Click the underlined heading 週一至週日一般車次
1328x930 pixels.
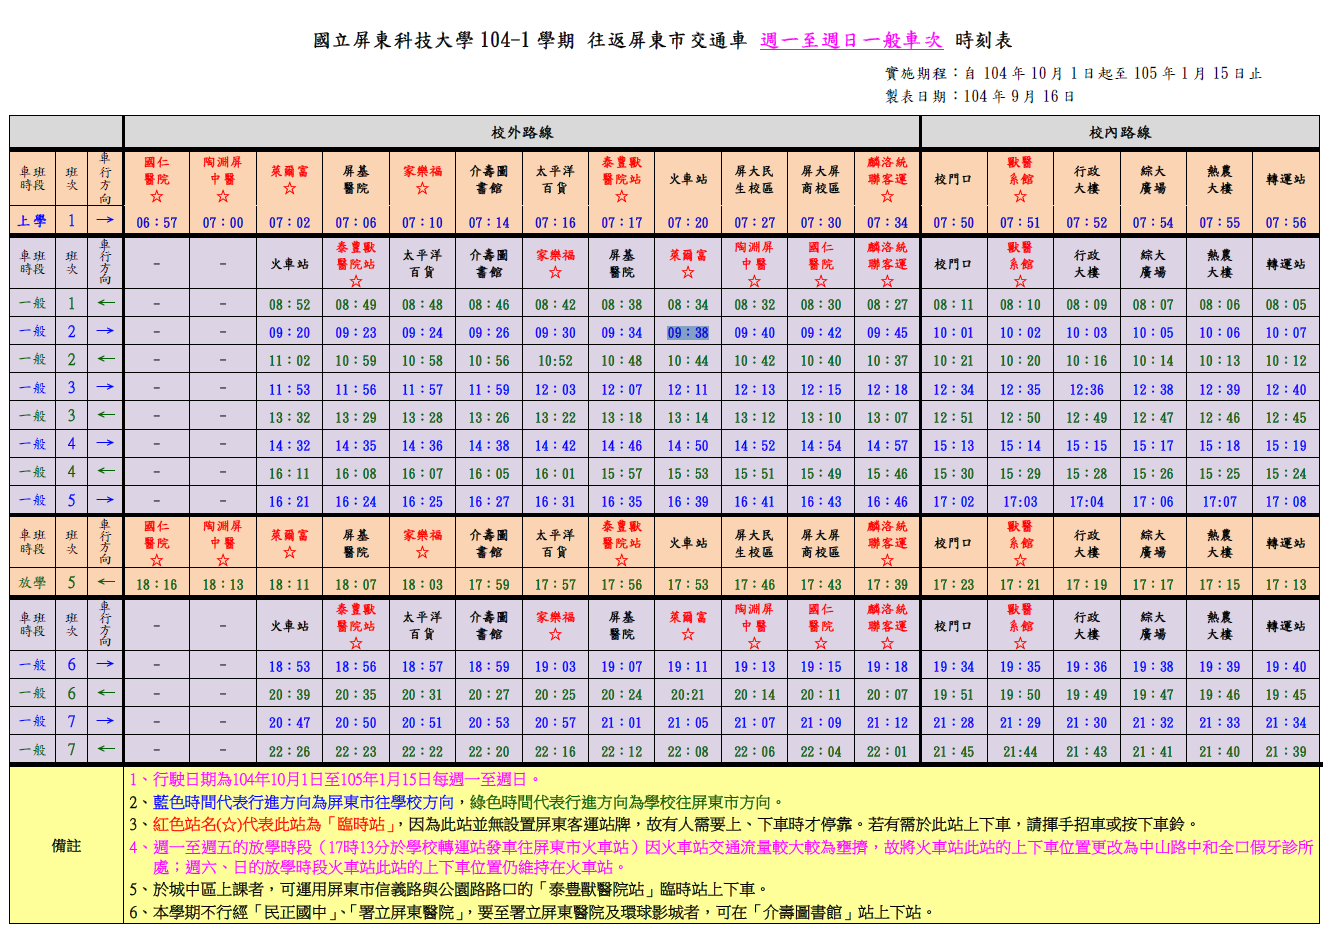[851, 41]
